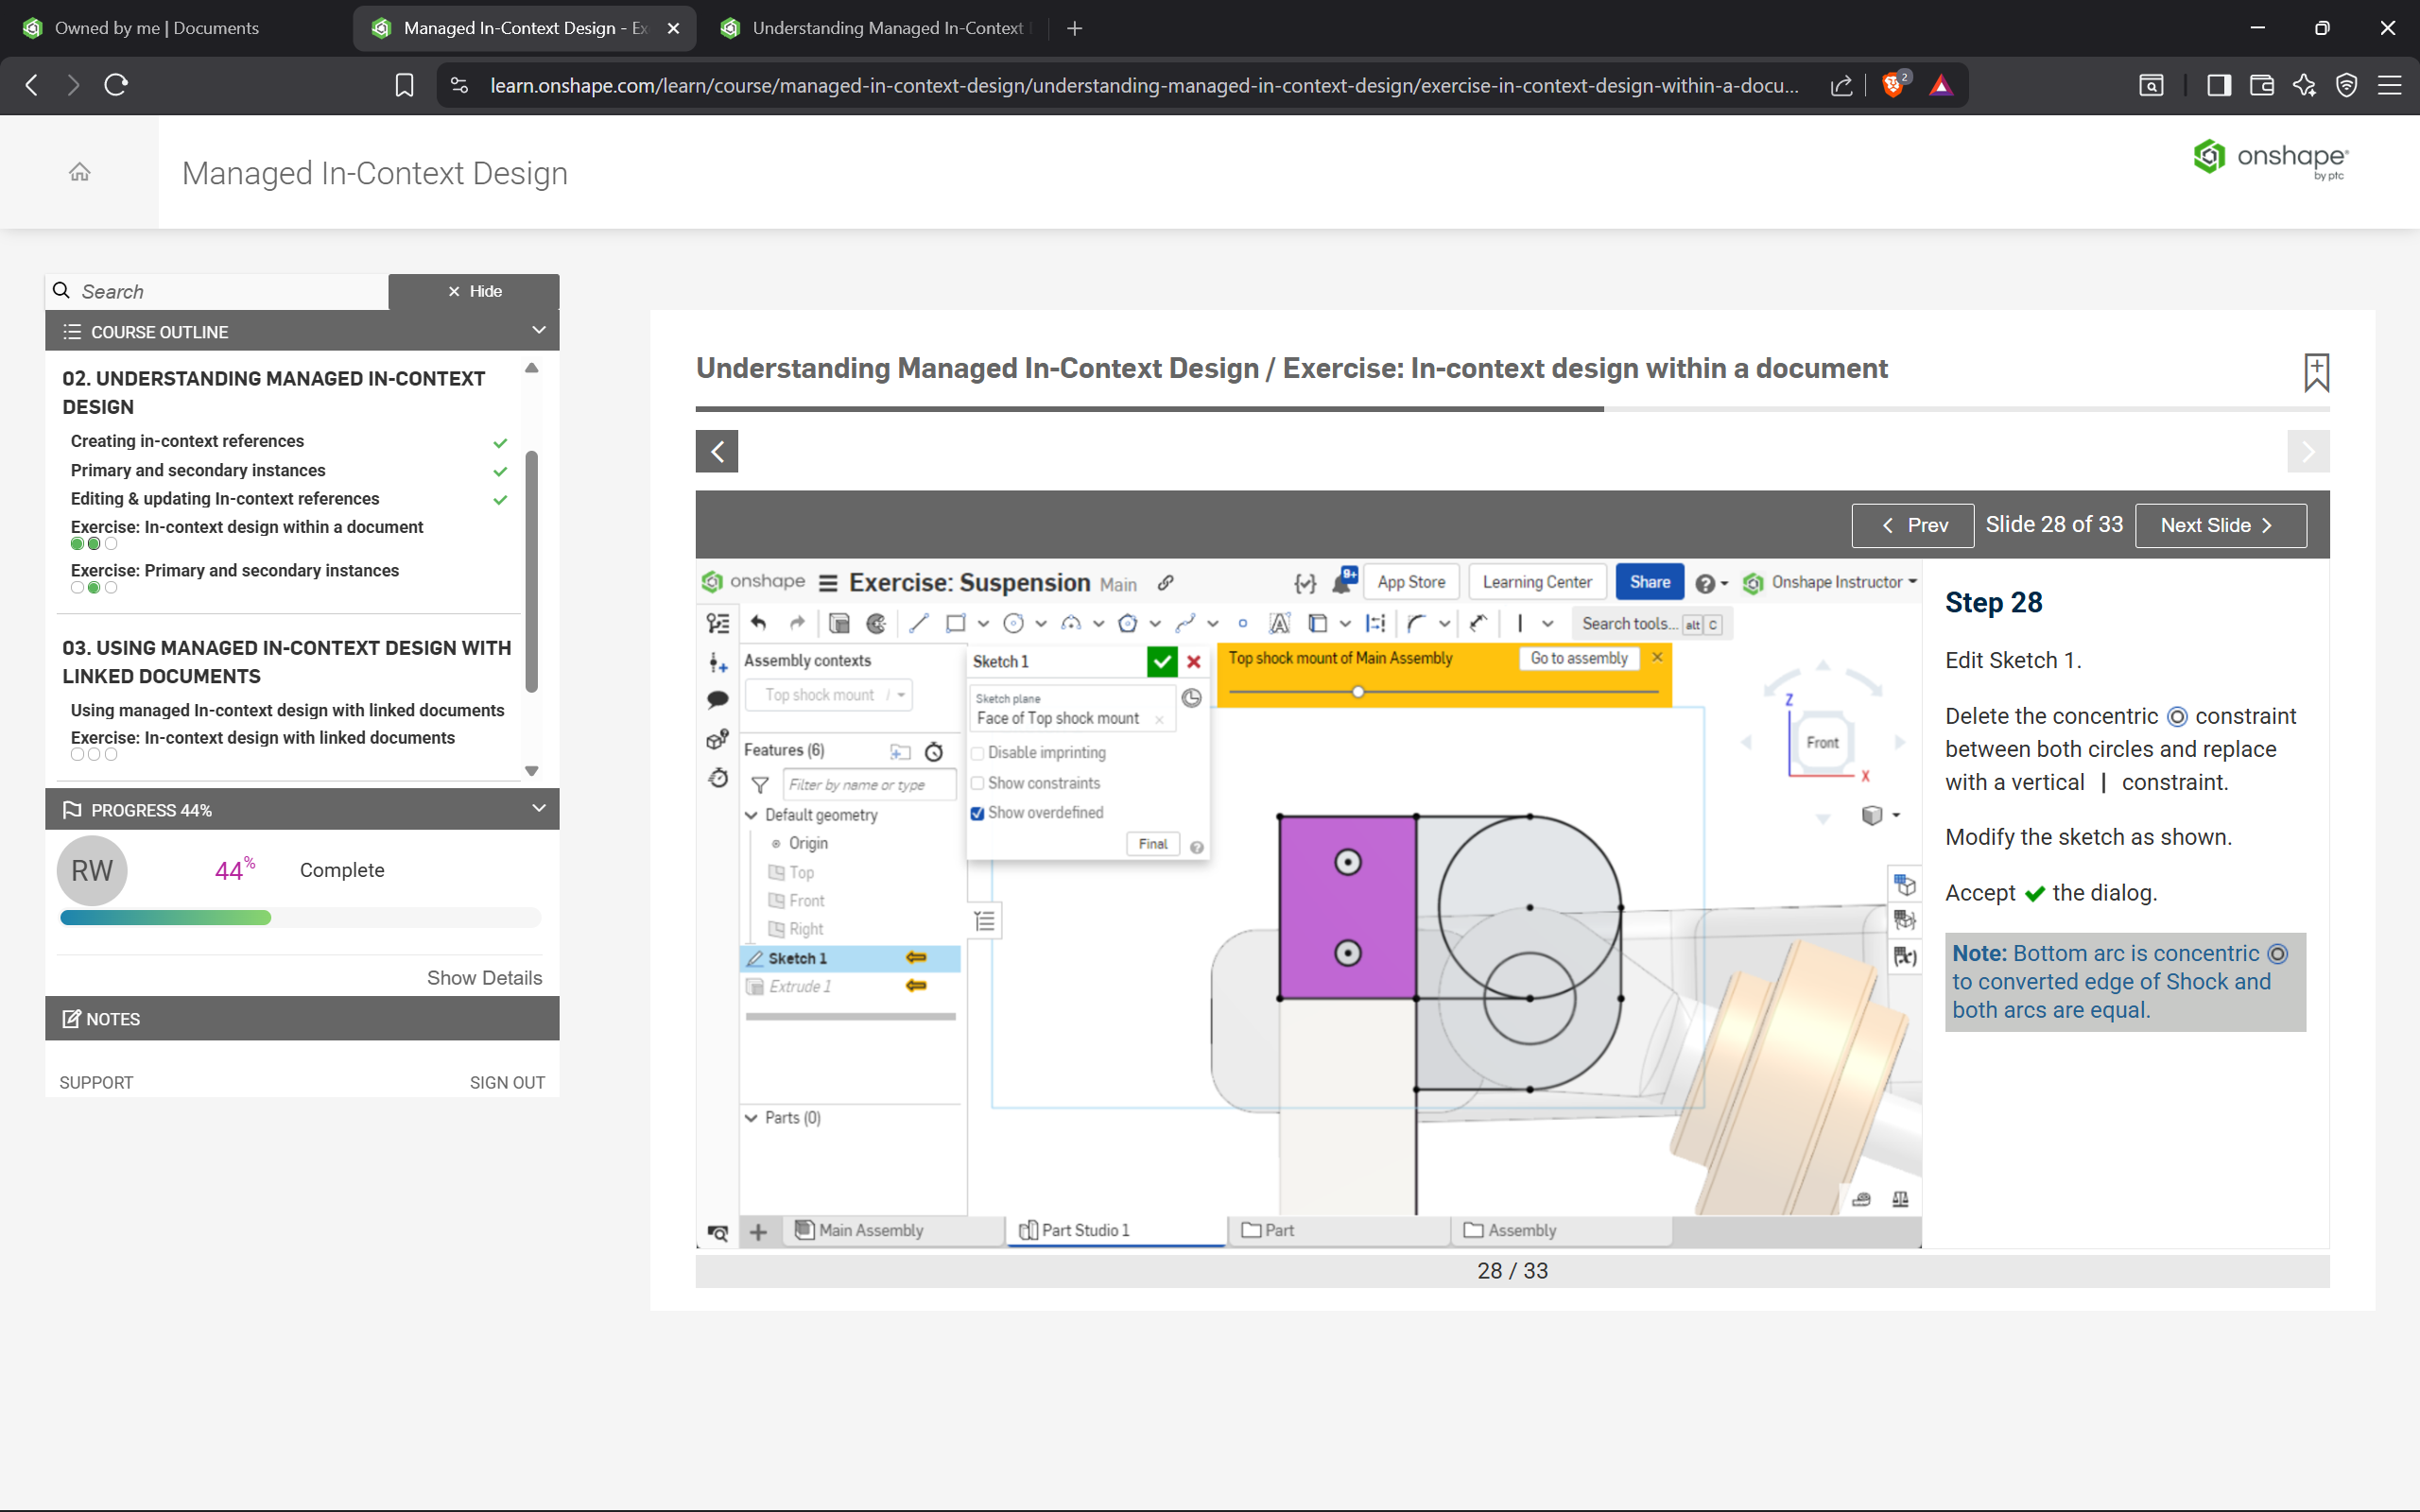Switch to Understanding Managed In-Context tab

(x=887, y=28)
